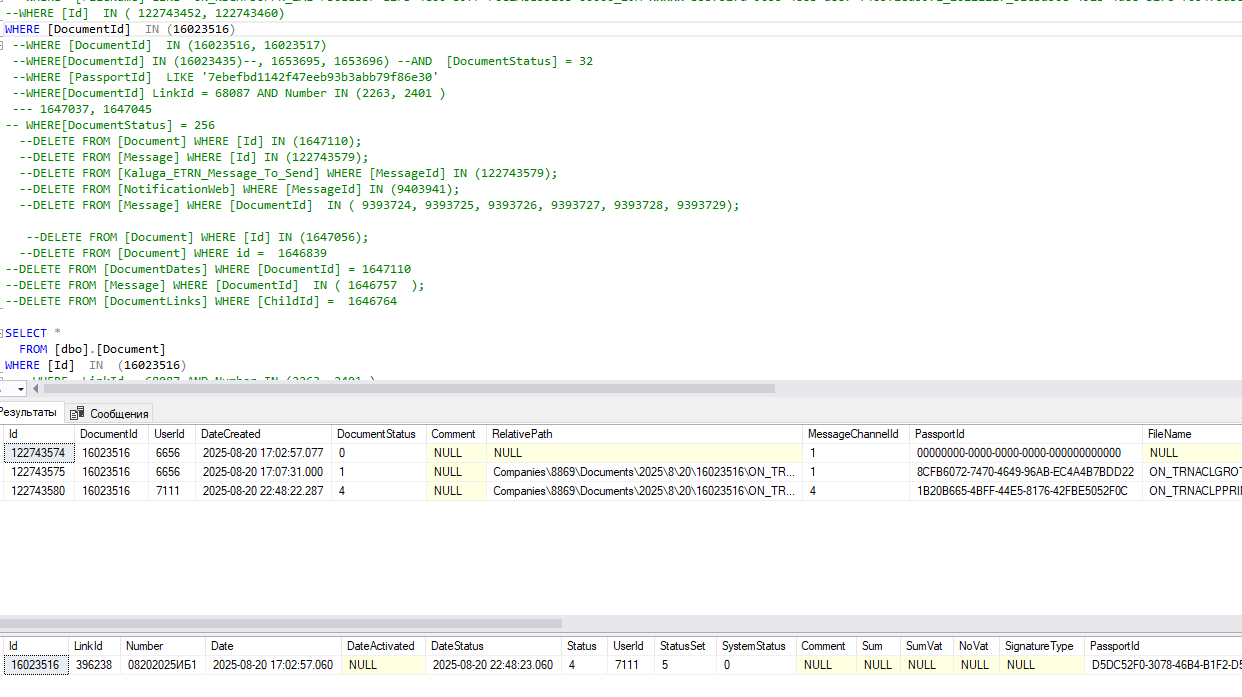Click the Id cell 16023516 in bottom grid

click(35, 664)
